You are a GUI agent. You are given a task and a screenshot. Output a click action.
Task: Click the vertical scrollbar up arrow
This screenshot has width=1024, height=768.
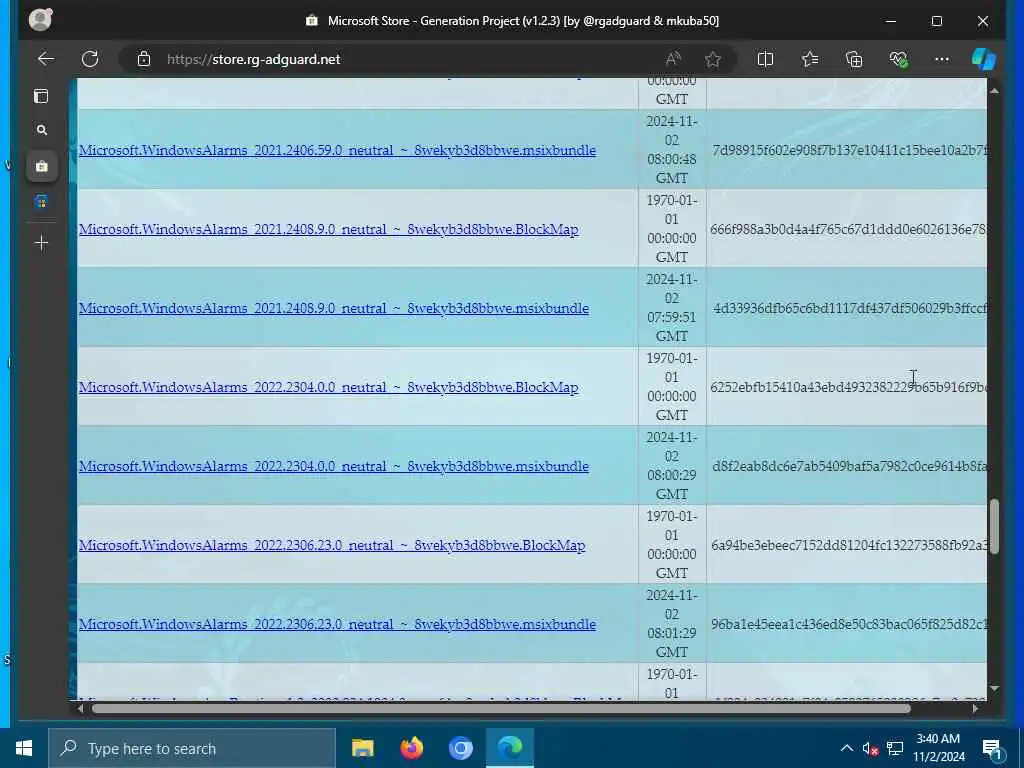(x=994, y=91)
